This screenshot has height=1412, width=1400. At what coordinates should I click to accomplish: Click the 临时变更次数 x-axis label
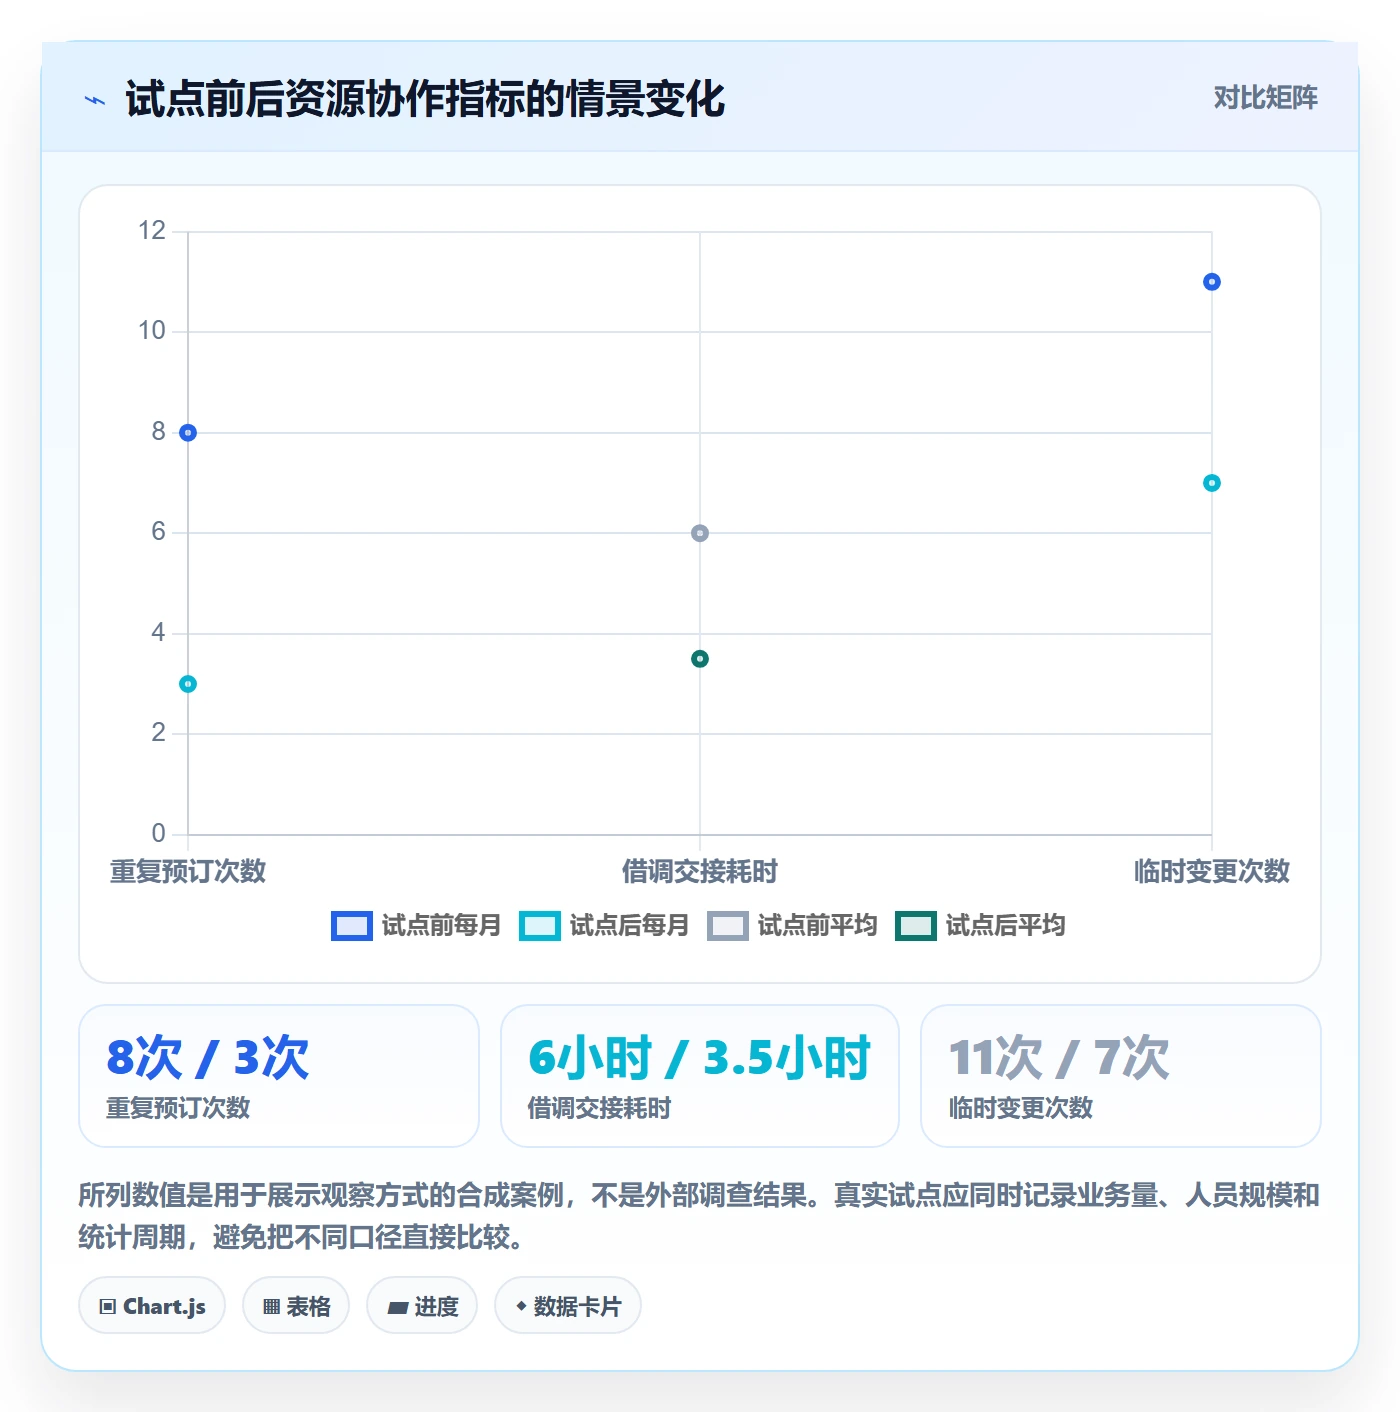(1212, 872)
